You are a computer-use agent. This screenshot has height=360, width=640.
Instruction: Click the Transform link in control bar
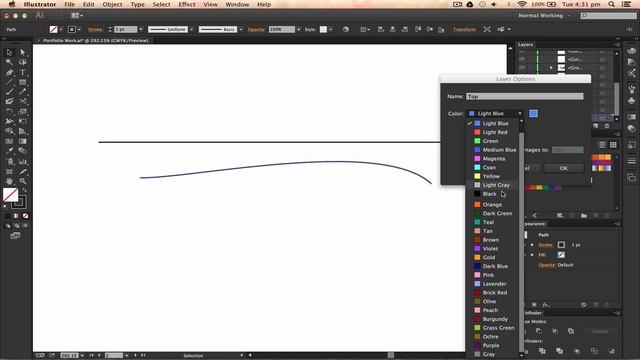pyautogui.click(x=464, y=29)
